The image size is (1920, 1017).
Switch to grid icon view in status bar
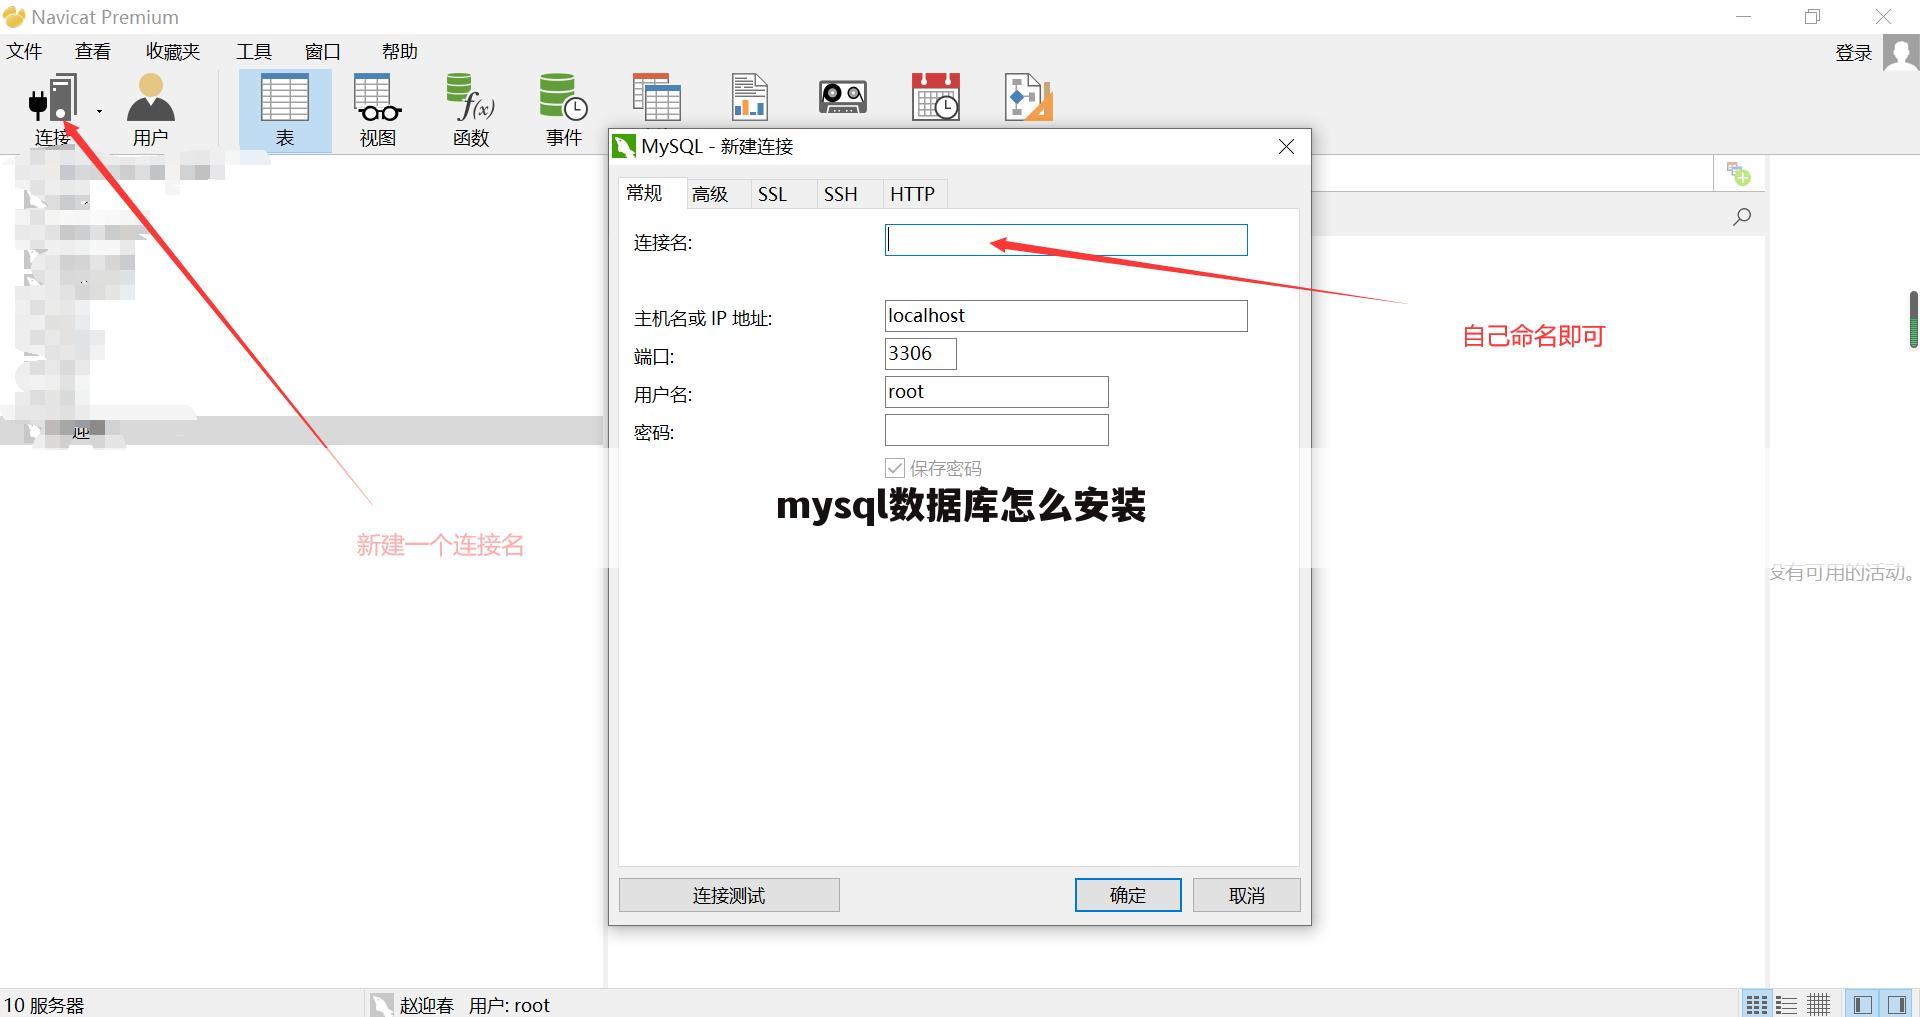[1756, 1004]
